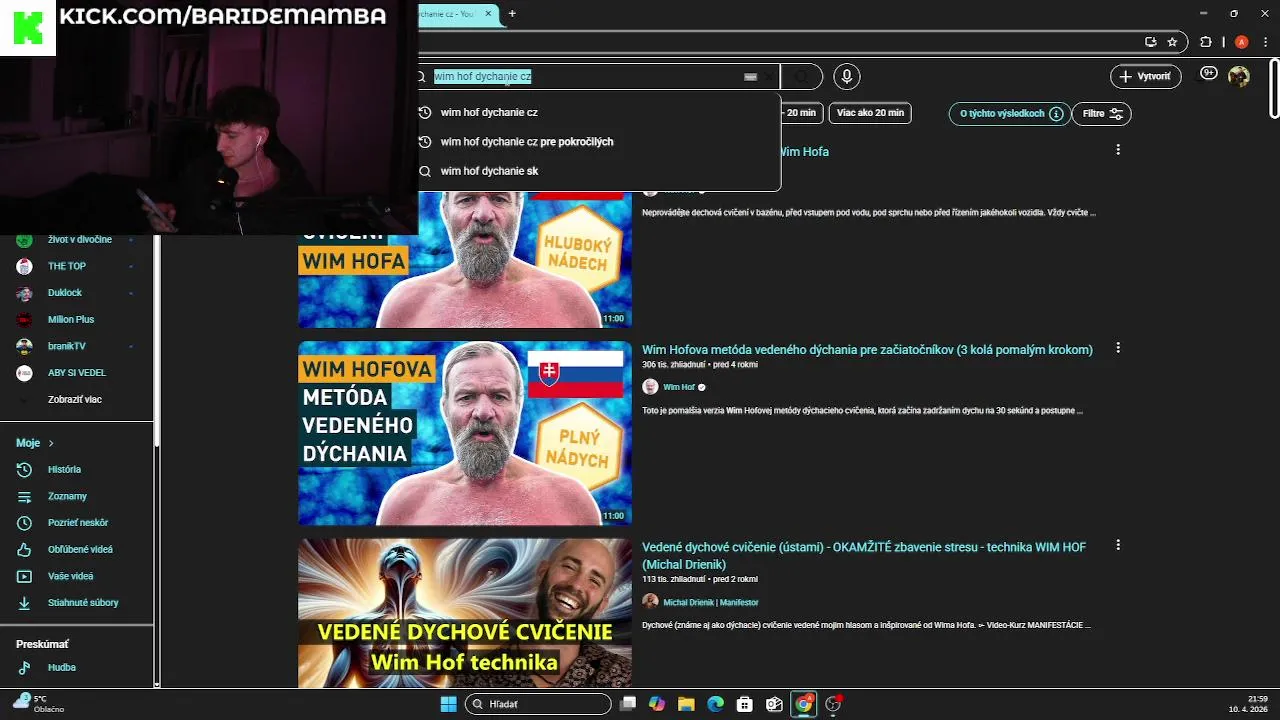Open the Filtre search filters
The image size is (1280, 720).
pos(1101,113)
